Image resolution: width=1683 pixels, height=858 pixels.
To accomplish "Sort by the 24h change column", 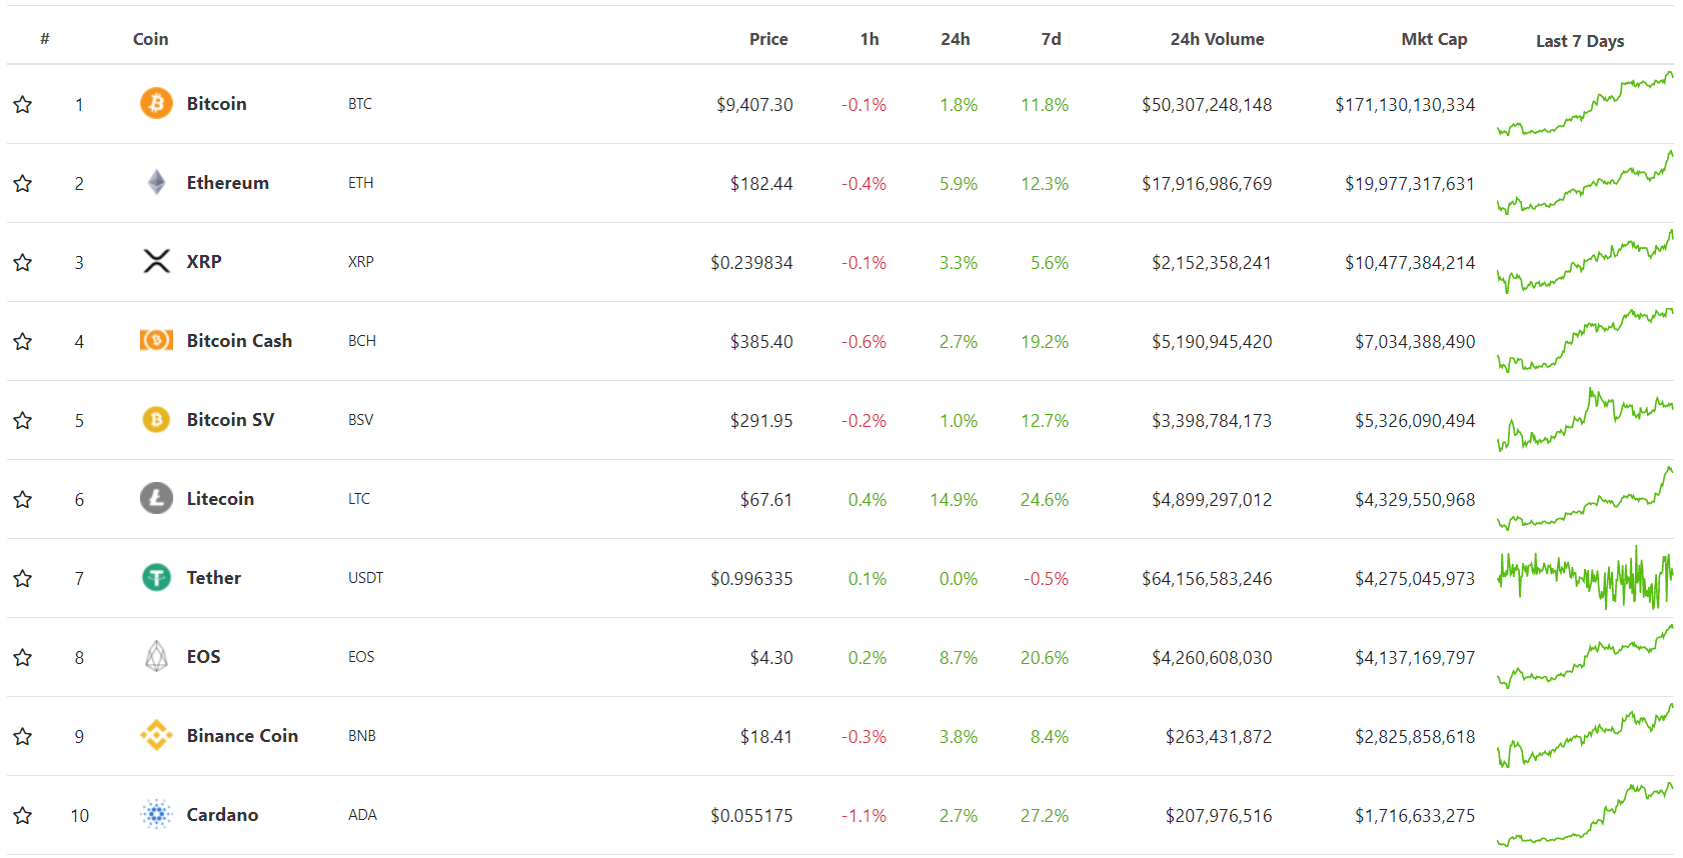I will 955,39.
